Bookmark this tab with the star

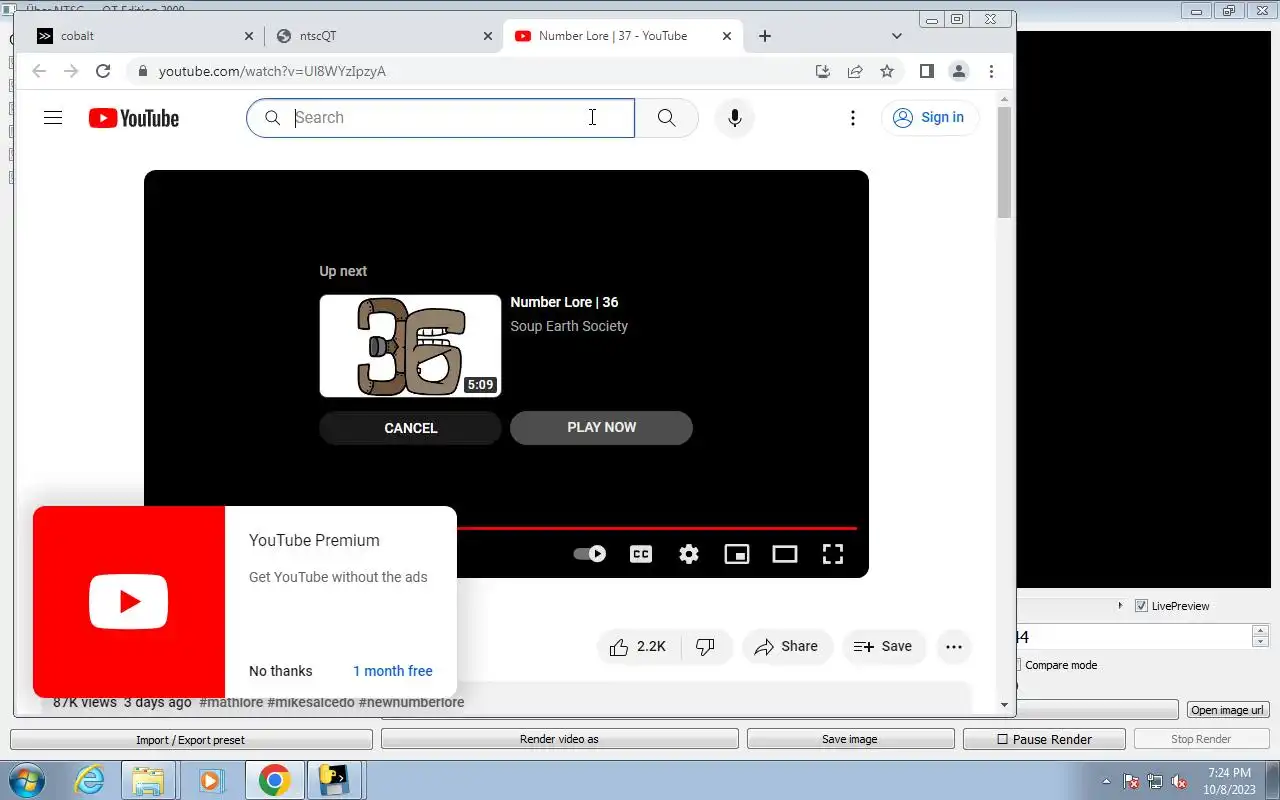(x=887, y=71)
